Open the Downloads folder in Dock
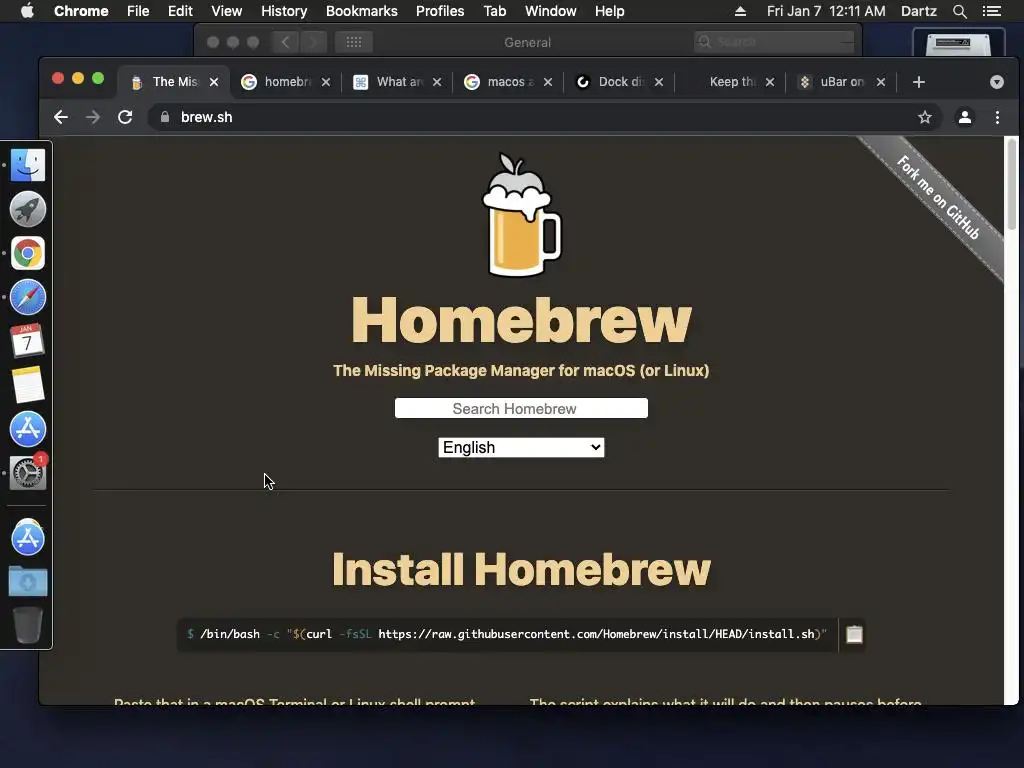The height and width of the screenshot is (768, 1024). pos(27,581)
